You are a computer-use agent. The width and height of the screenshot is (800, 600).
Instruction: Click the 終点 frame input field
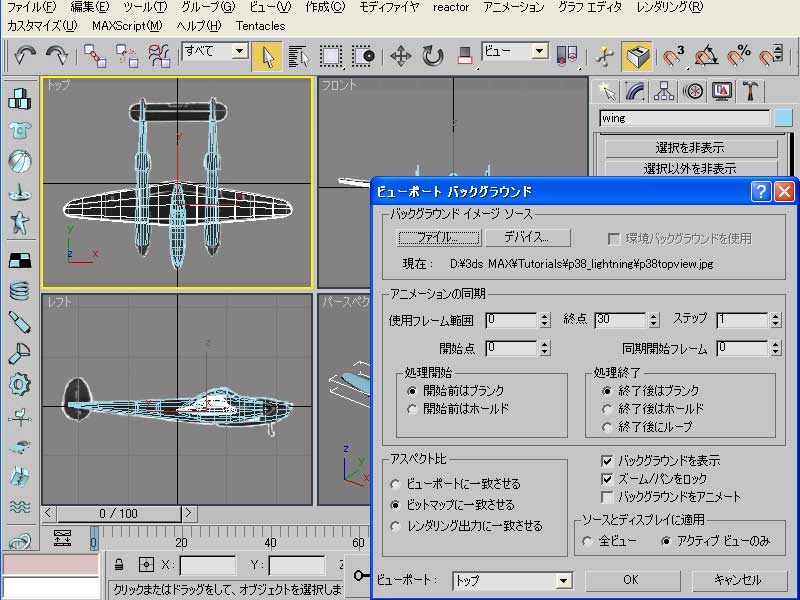point(618,320)
